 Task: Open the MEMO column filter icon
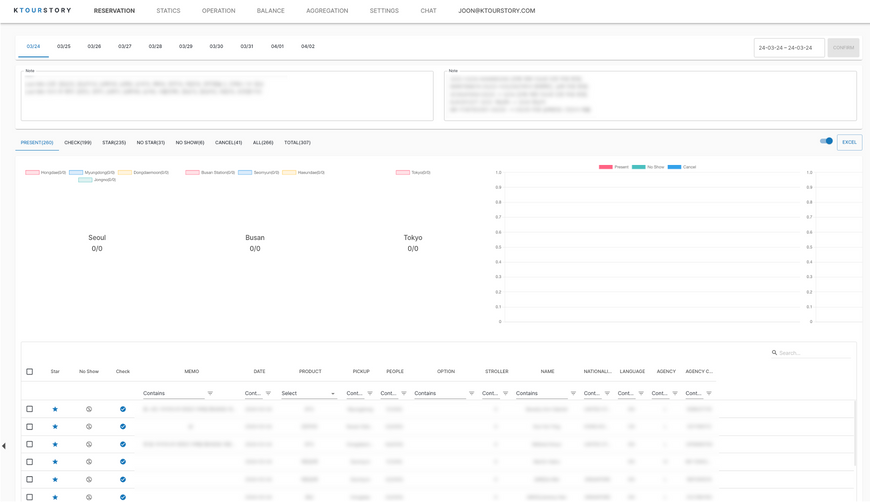[x=210, y=393]
